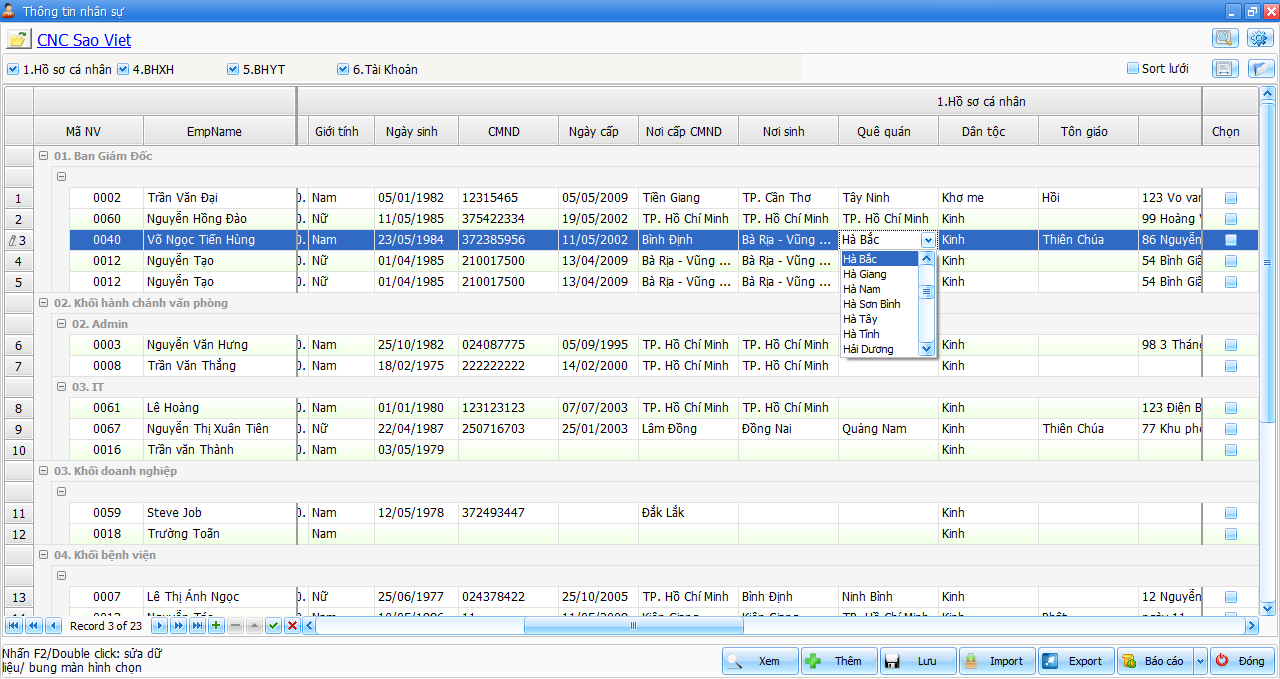Go to first record in navigator
Screen dimensions: 1280x679
[14, 626]
